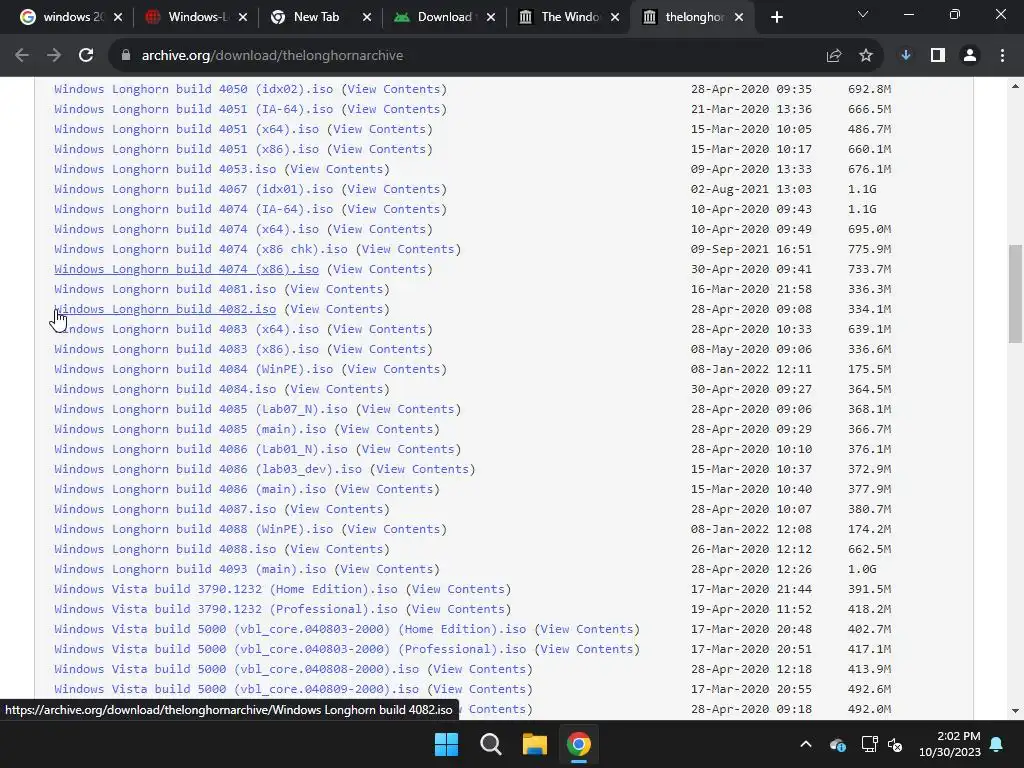Download Longhorn build 4067 (idx01).iso
Screen dimensions: 1024x768
[x=194, y=189]
